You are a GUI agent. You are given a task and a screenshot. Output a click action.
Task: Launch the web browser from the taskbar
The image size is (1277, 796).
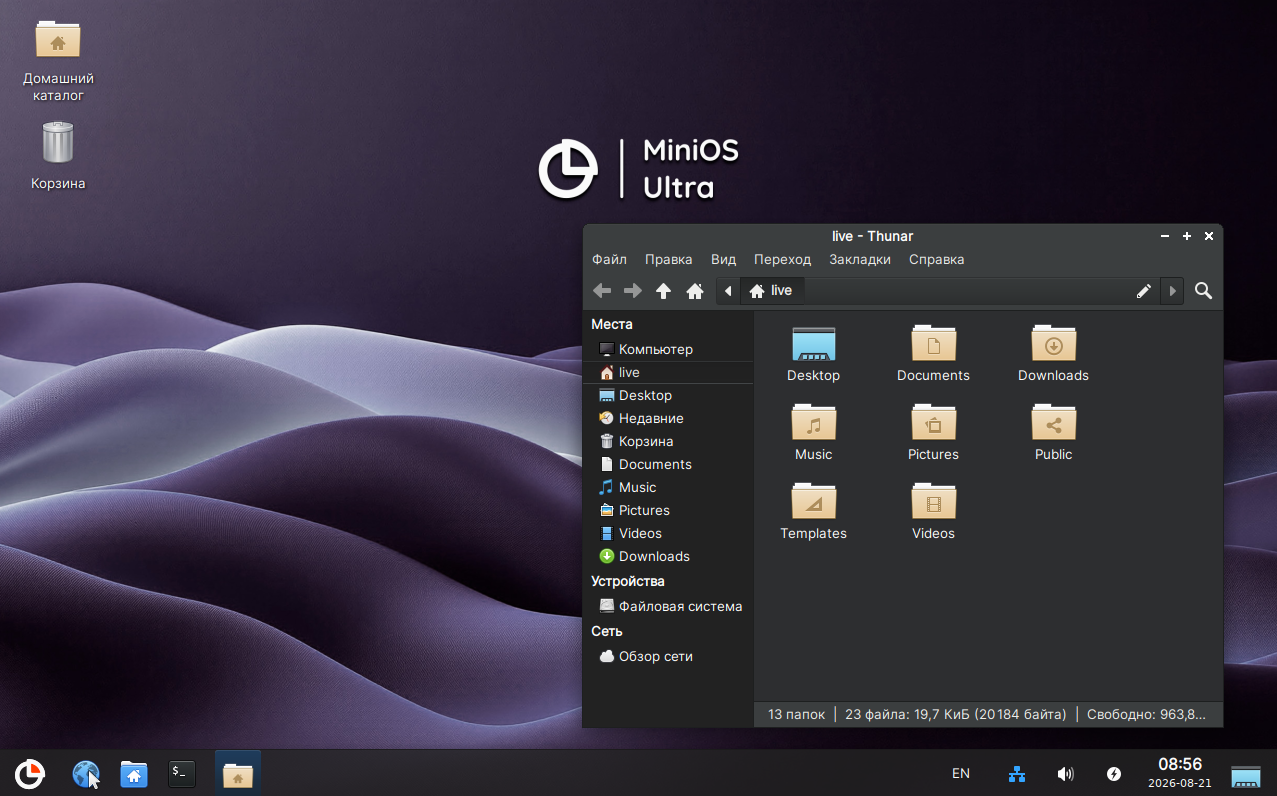coord(86,774)
